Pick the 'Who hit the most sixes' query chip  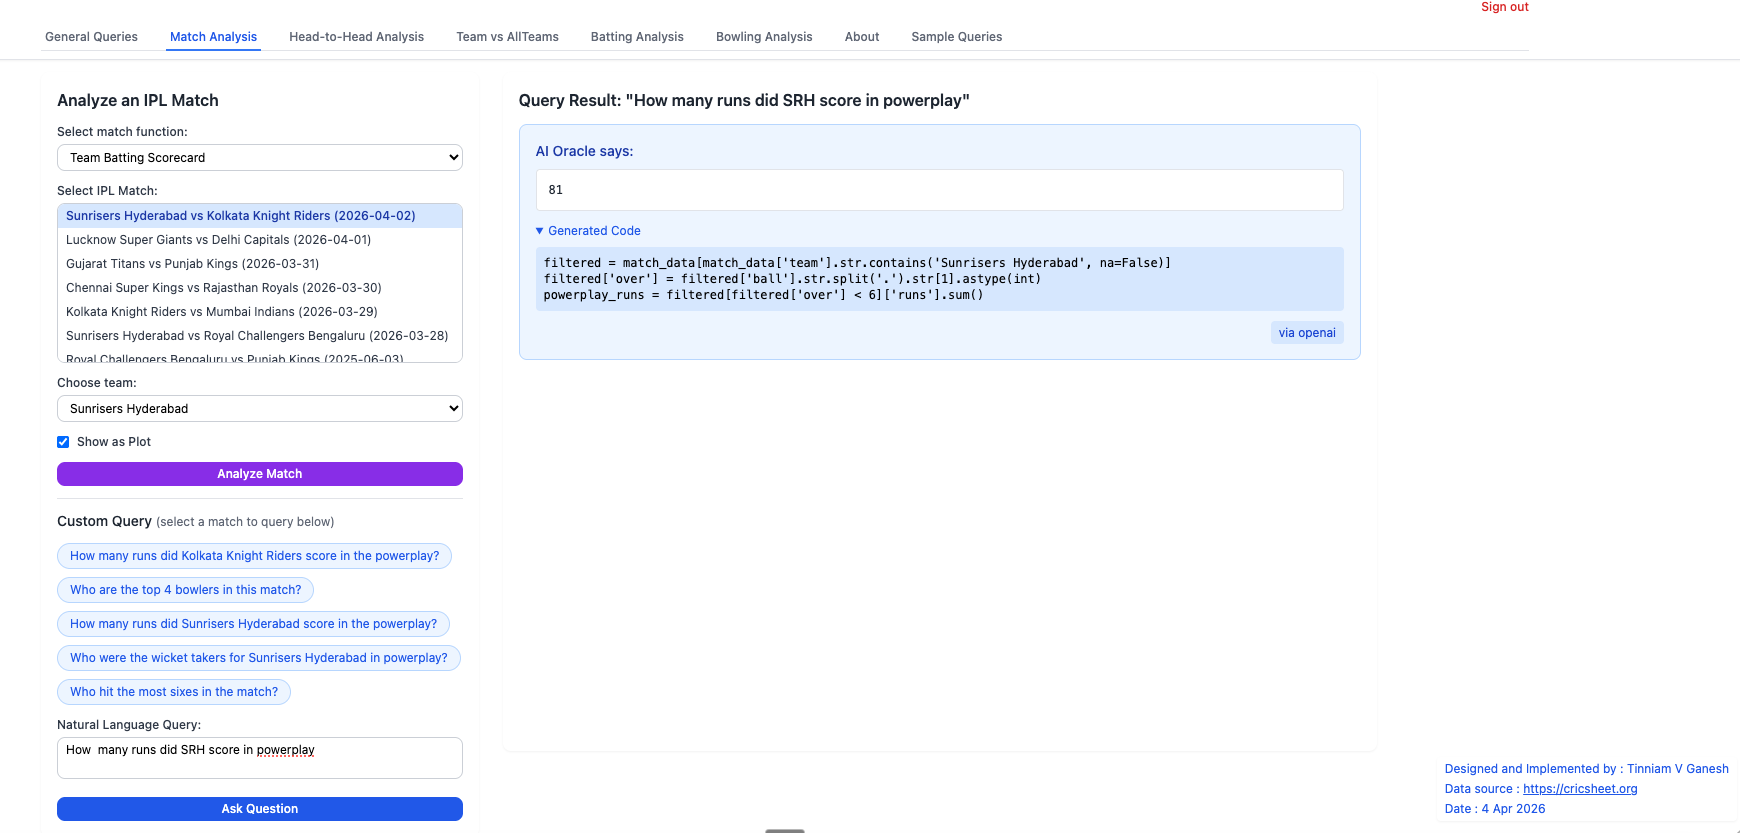click(x=174, y=692)
